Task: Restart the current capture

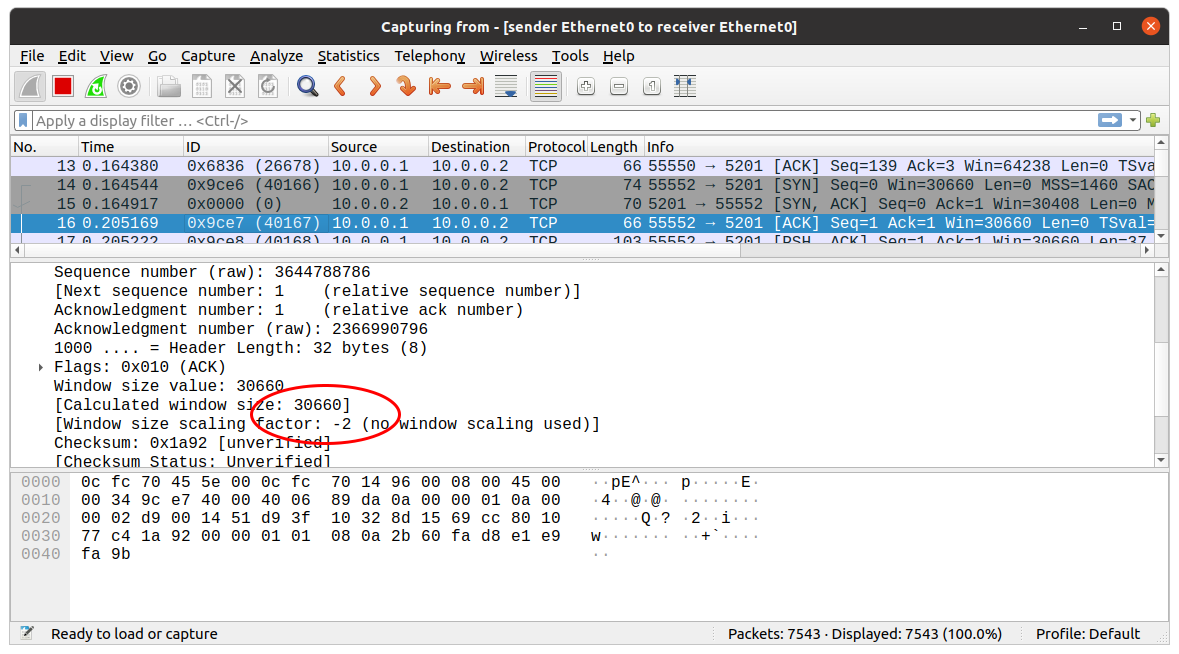Action: tap(96, 87)
